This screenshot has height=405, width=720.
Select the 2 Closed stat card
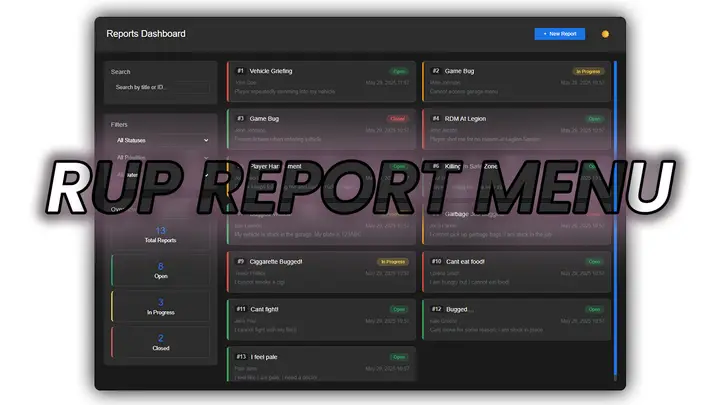(161, 342)
